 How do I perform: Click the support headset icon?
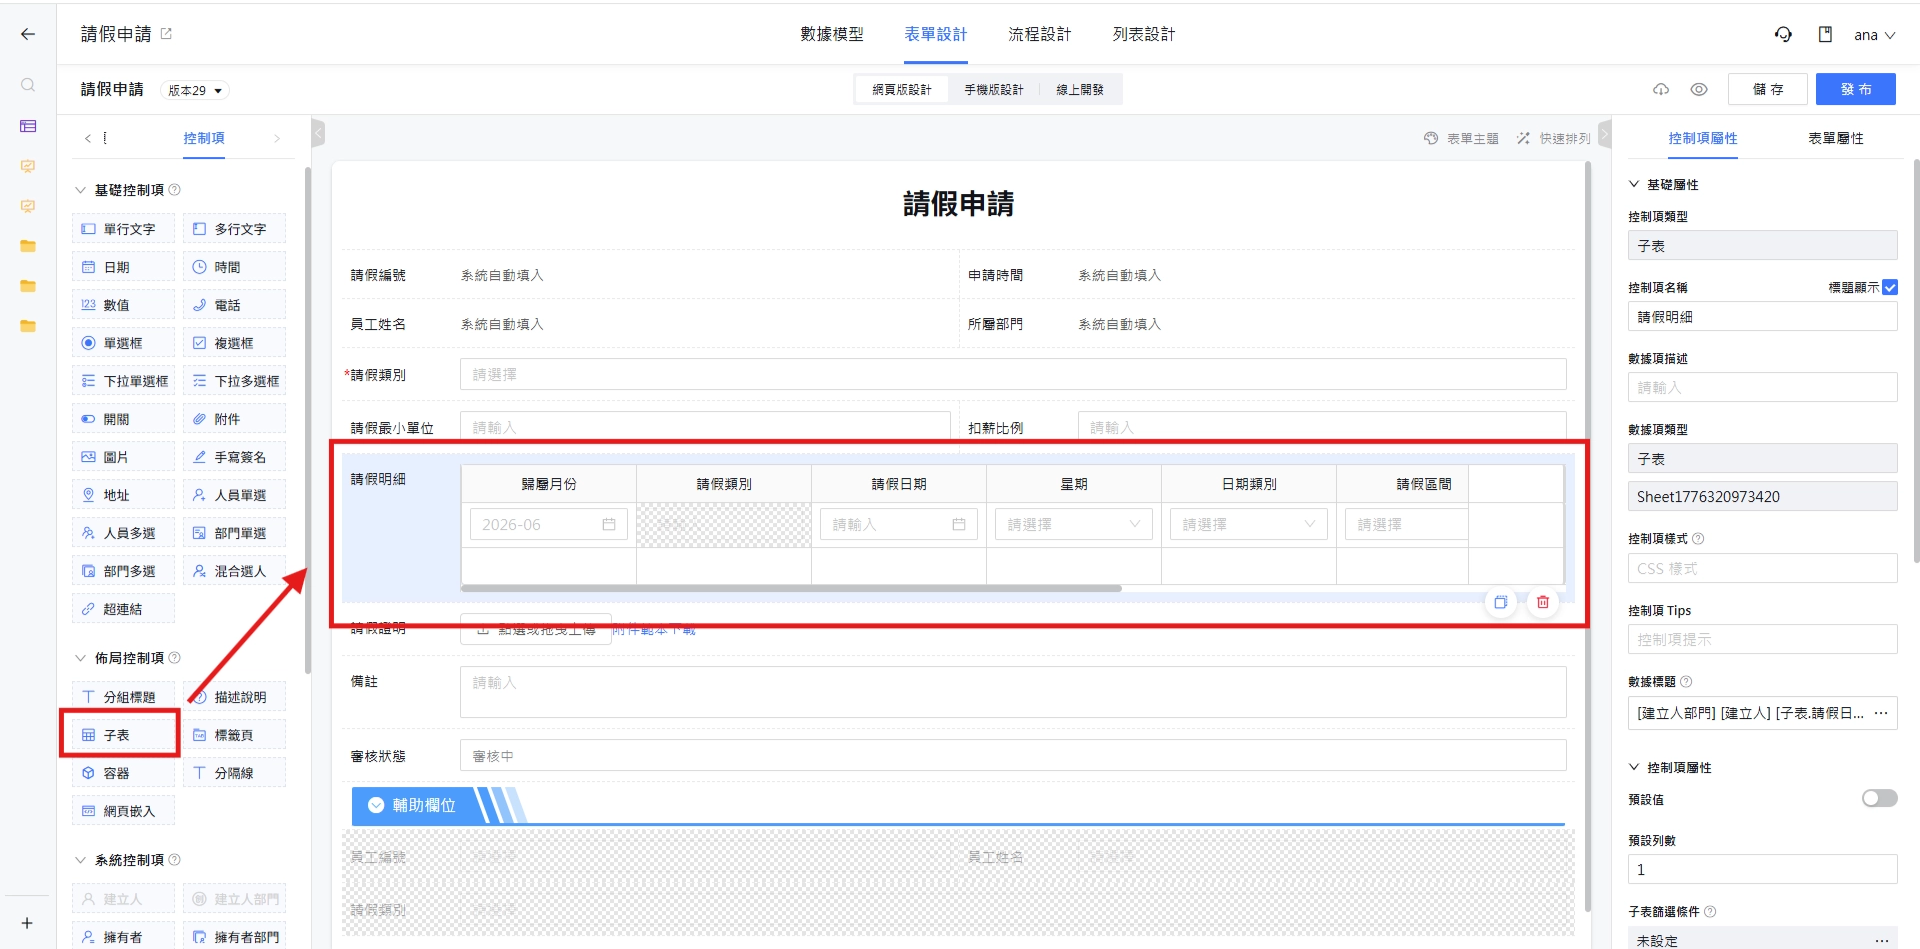coord(1783,34)
